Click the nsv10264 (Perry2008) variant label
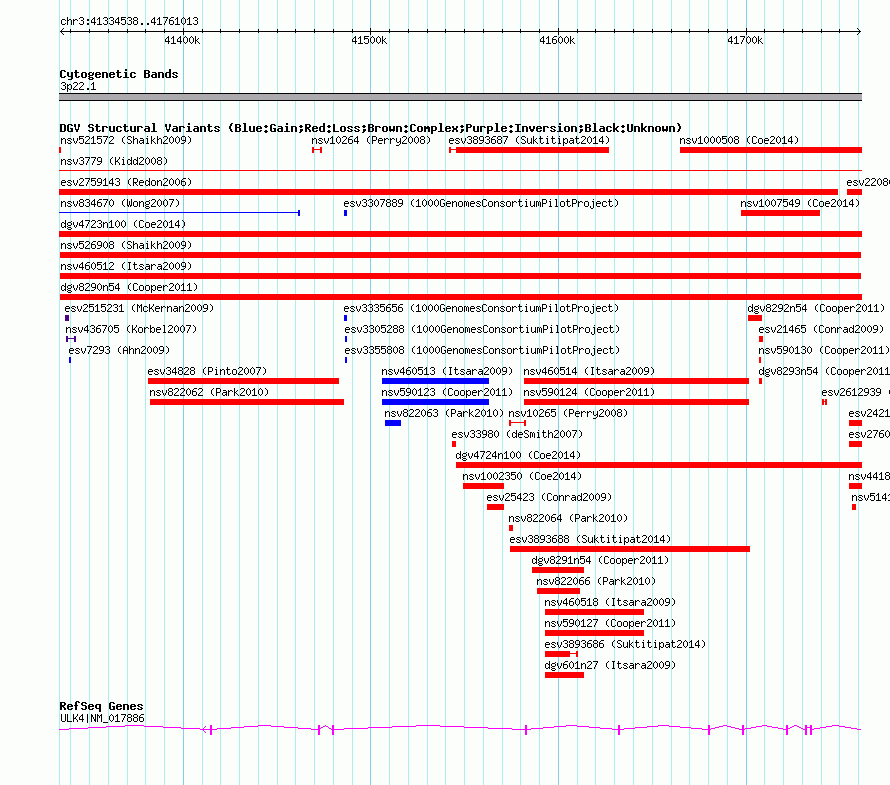890x785 pixels. coord(371,140)
